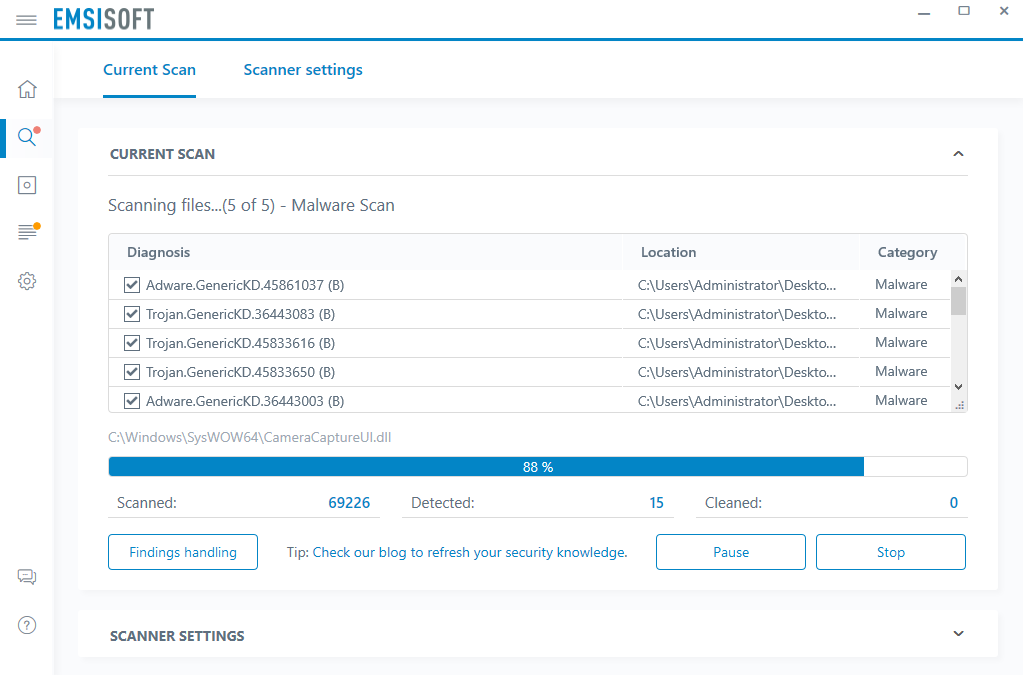Untick Trojan.GenericKD.36443083 (B)
Image resolution: width=1023 pixels, height=675 pixels.
pyautogui.click(x=131, y=313)
